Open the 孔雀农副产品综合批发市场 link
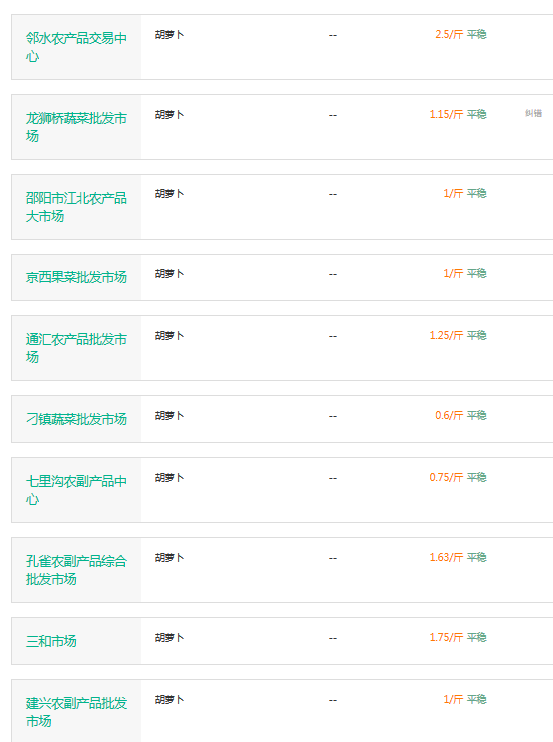 (76, 570)
